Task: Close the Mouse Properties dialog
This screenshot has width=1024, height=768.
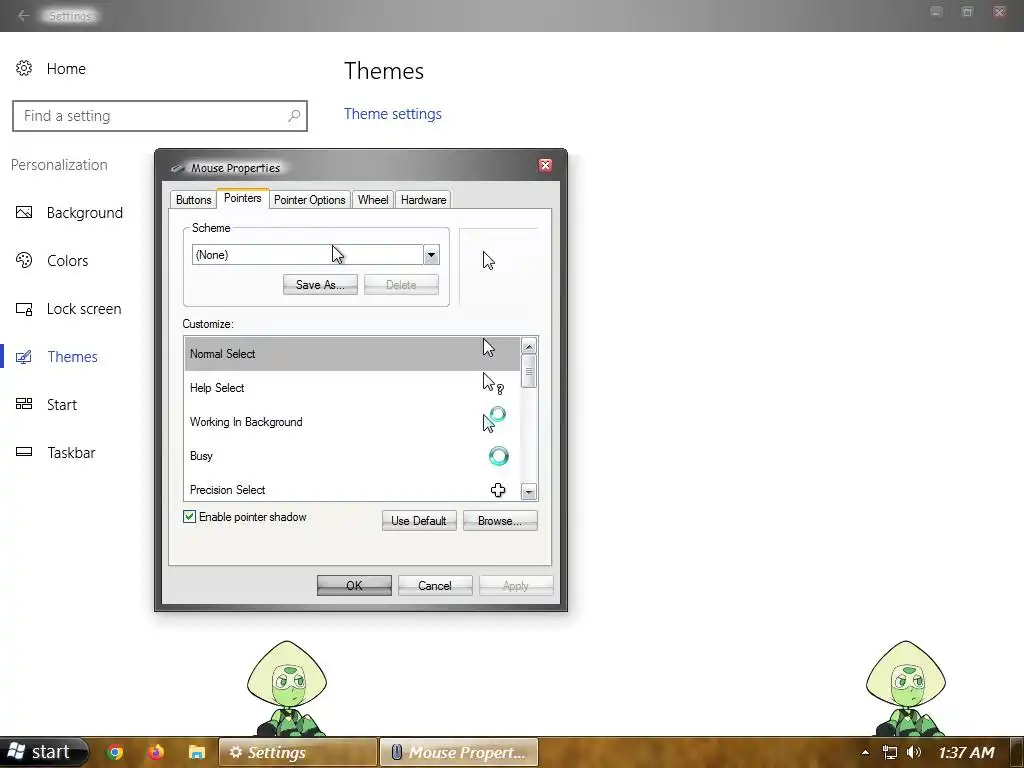Action: point(545,165)
